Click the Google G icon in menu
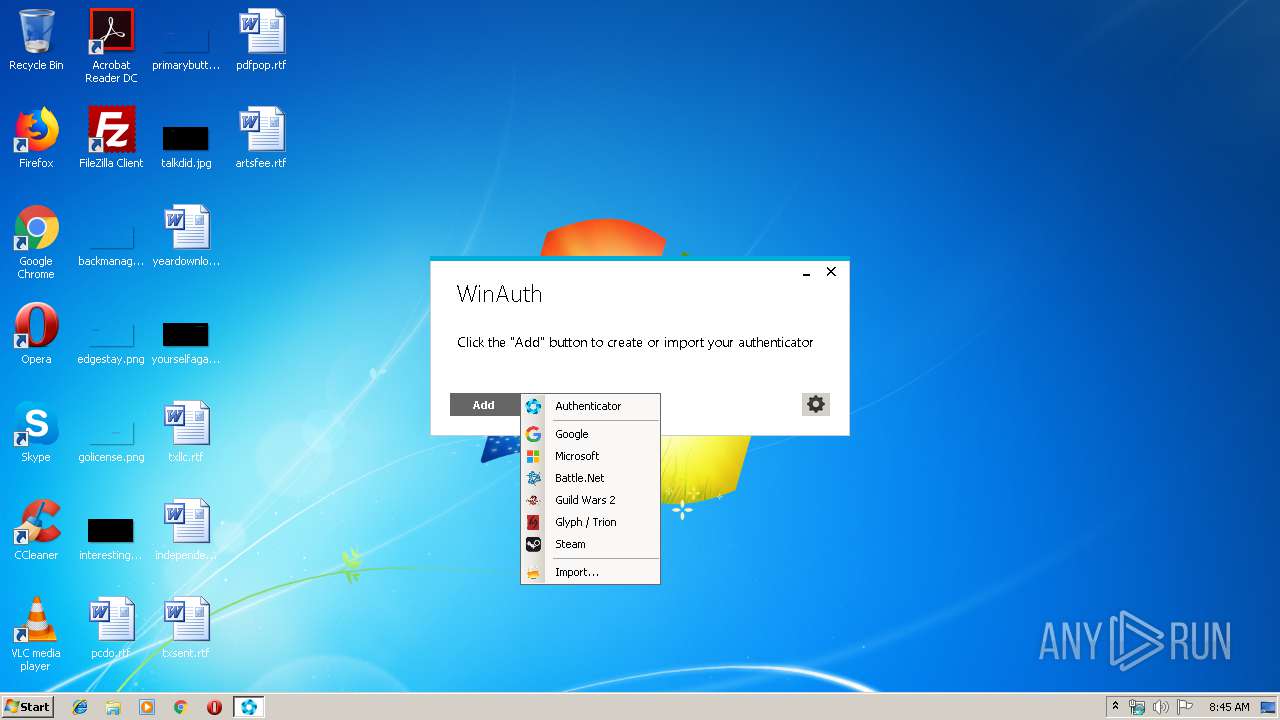 [533, 434]
